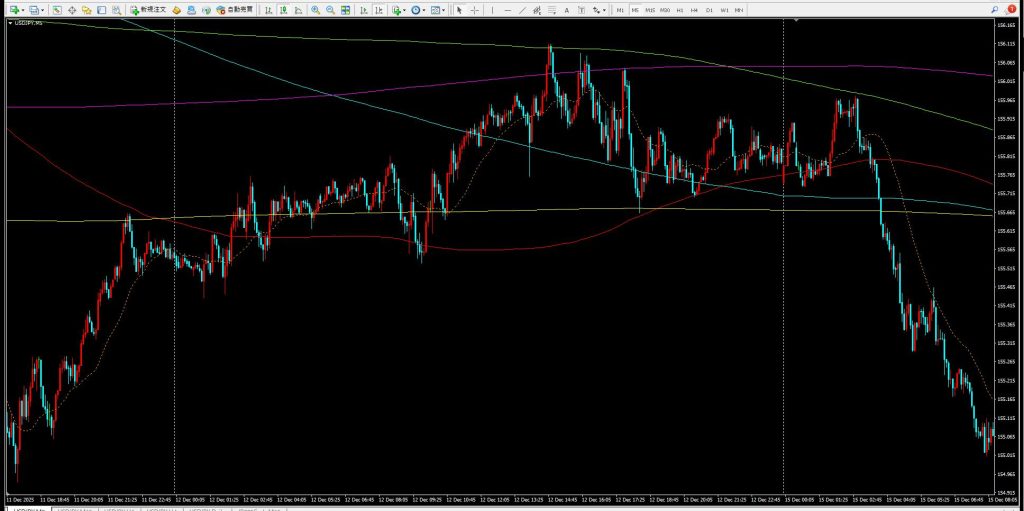The image size is (1024, 511).
Task: Select the horizontal line drawing tool
Action: coord(509,10)
